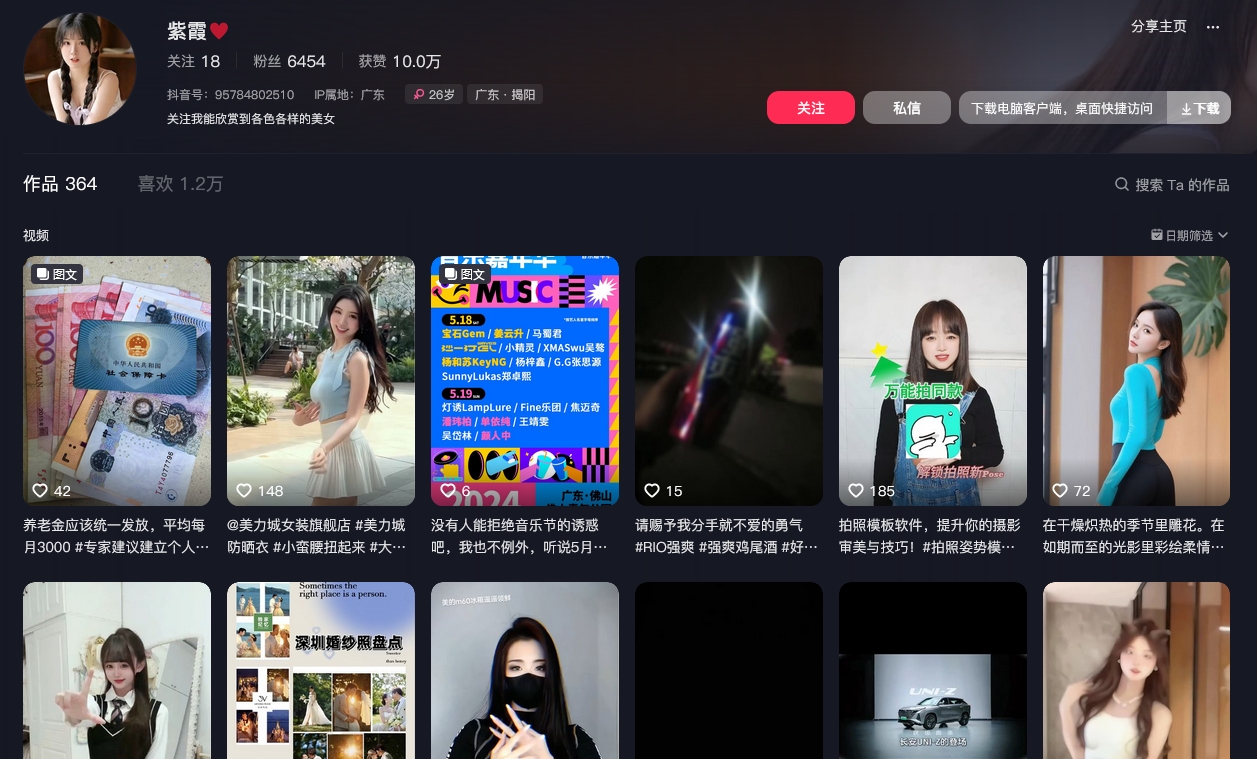This screenshot has height=759, width=1257.
Task: Click the heart icon showing 6 likes
Action: pos(448,490)
